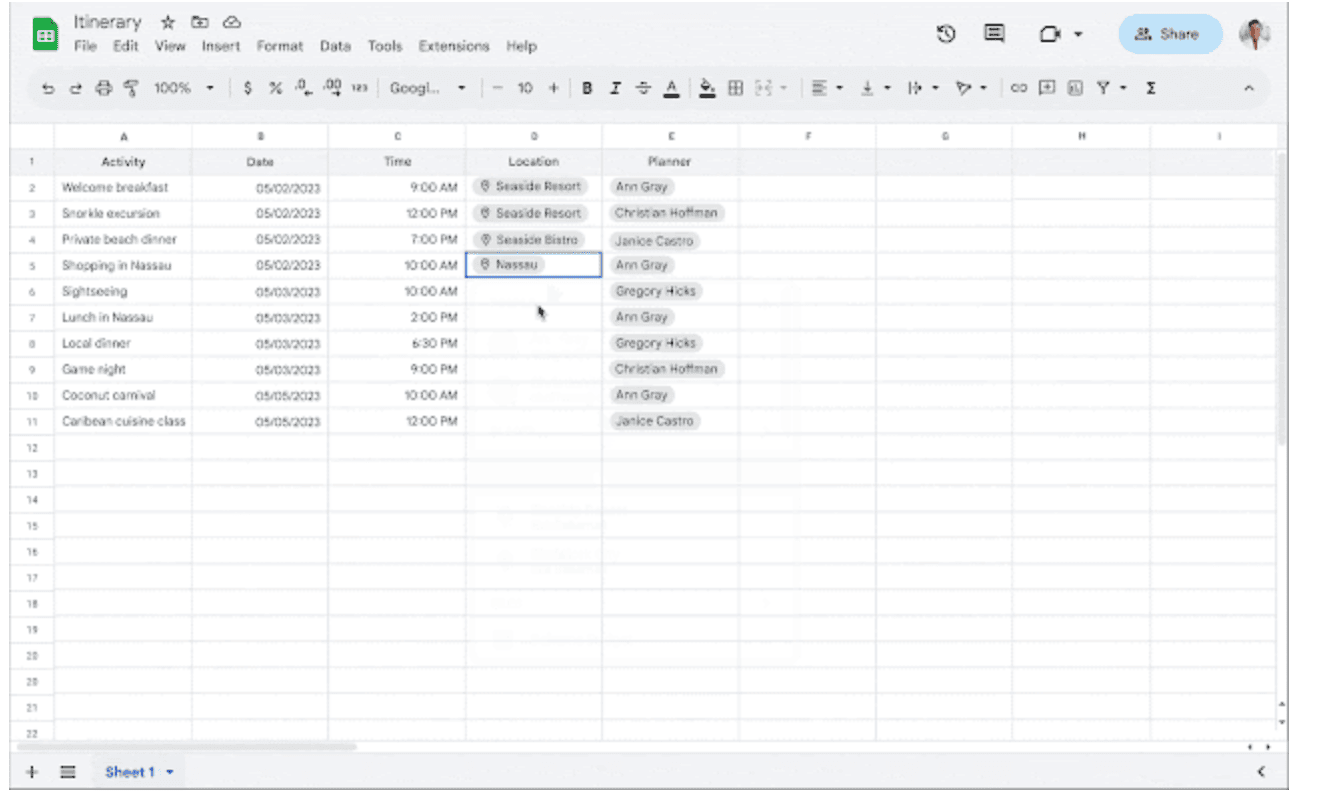
Task: Click the undo arrow in the toolbar
Action: pos(48,88)
